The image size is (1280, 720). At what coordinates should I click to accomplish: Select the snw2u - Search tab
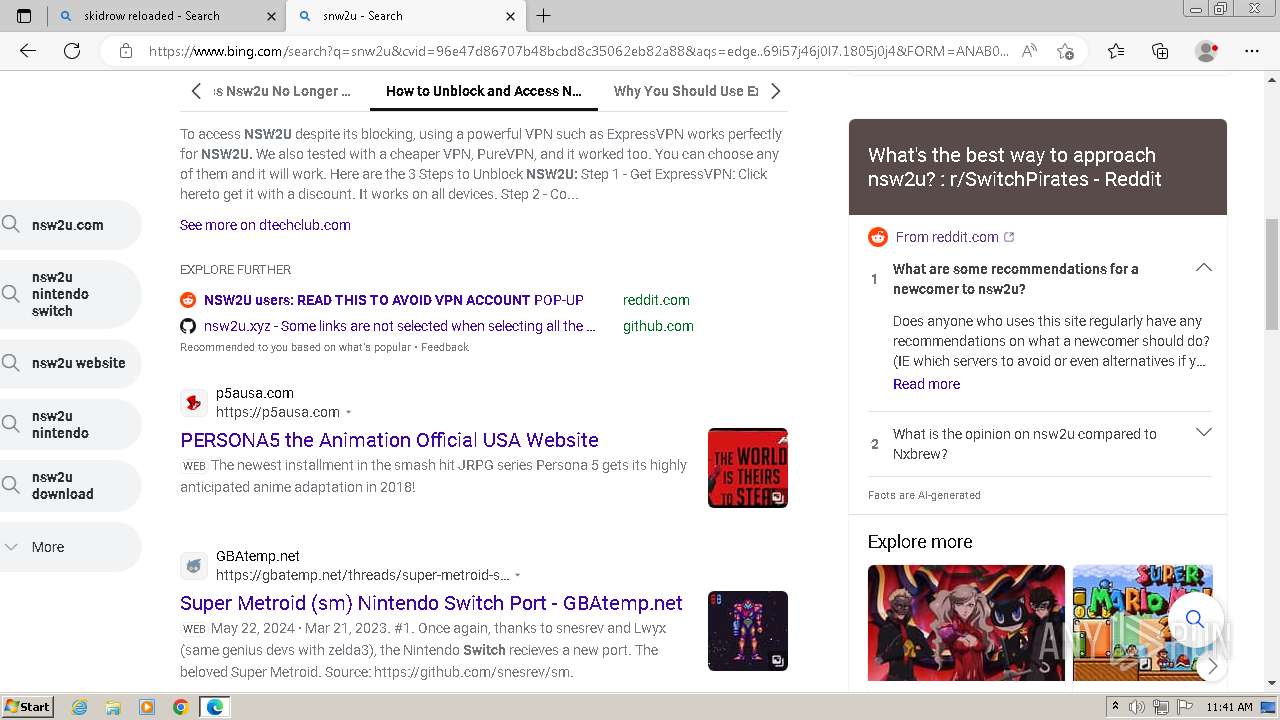pos(363,16)
